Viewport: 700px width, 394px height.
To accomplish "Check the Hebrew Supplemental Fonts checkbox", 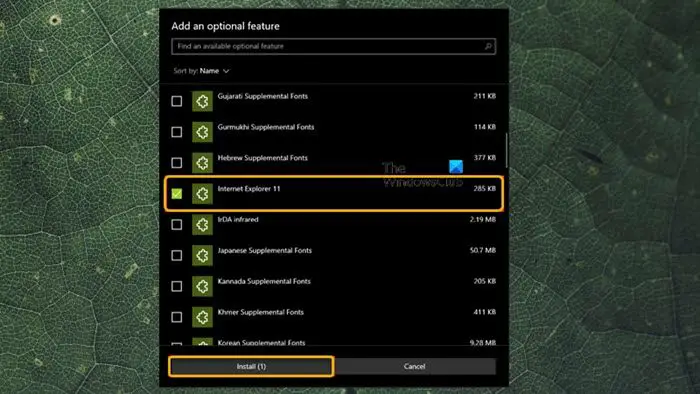I will pos(177,163).
